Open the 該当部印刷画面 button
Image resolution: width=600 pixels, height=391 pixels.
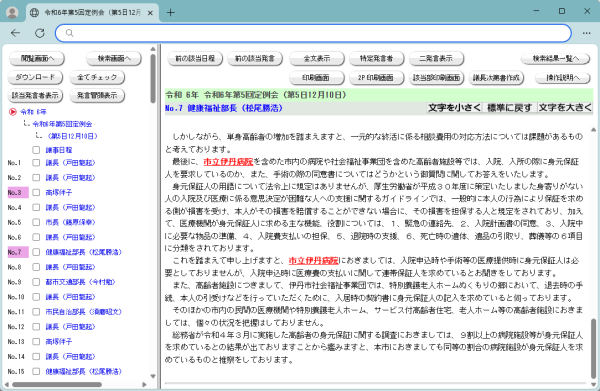436,78
